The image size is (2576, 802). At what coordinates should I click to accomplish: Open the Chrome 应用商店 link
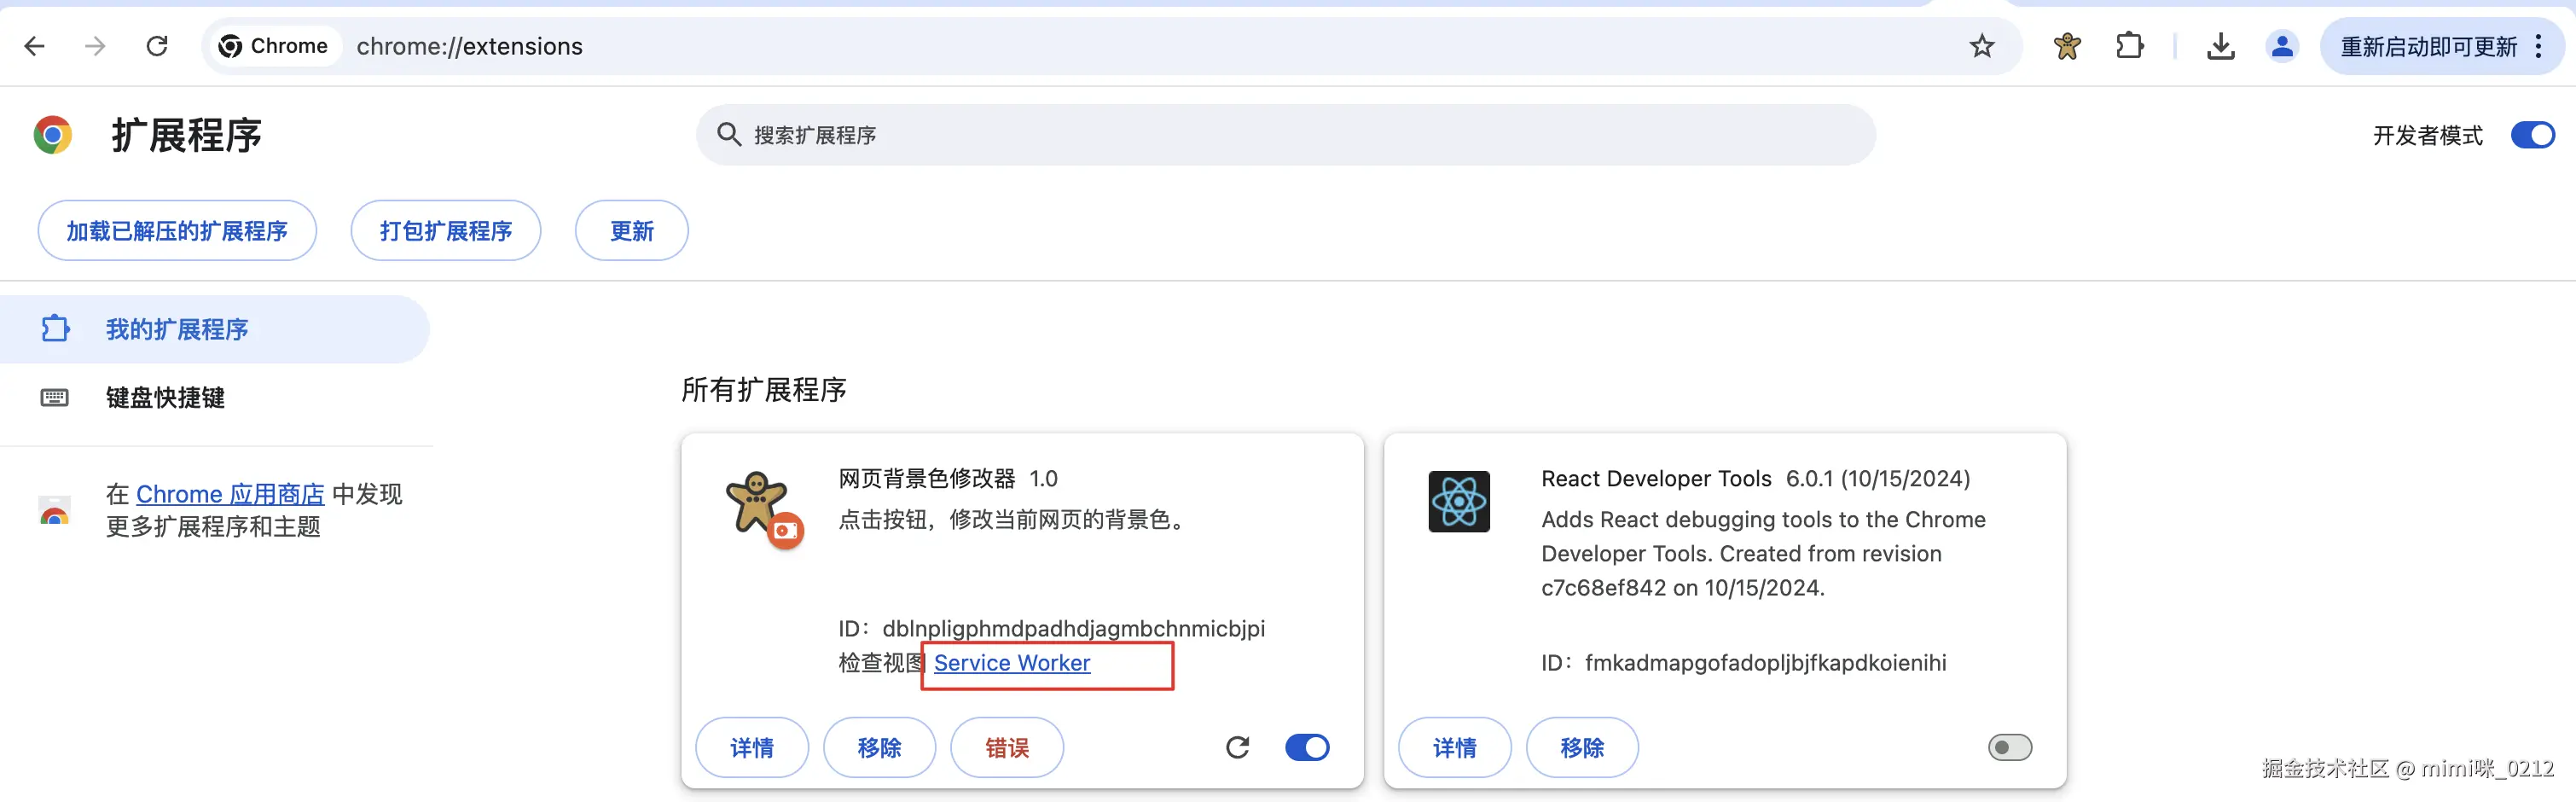point(230,494)
